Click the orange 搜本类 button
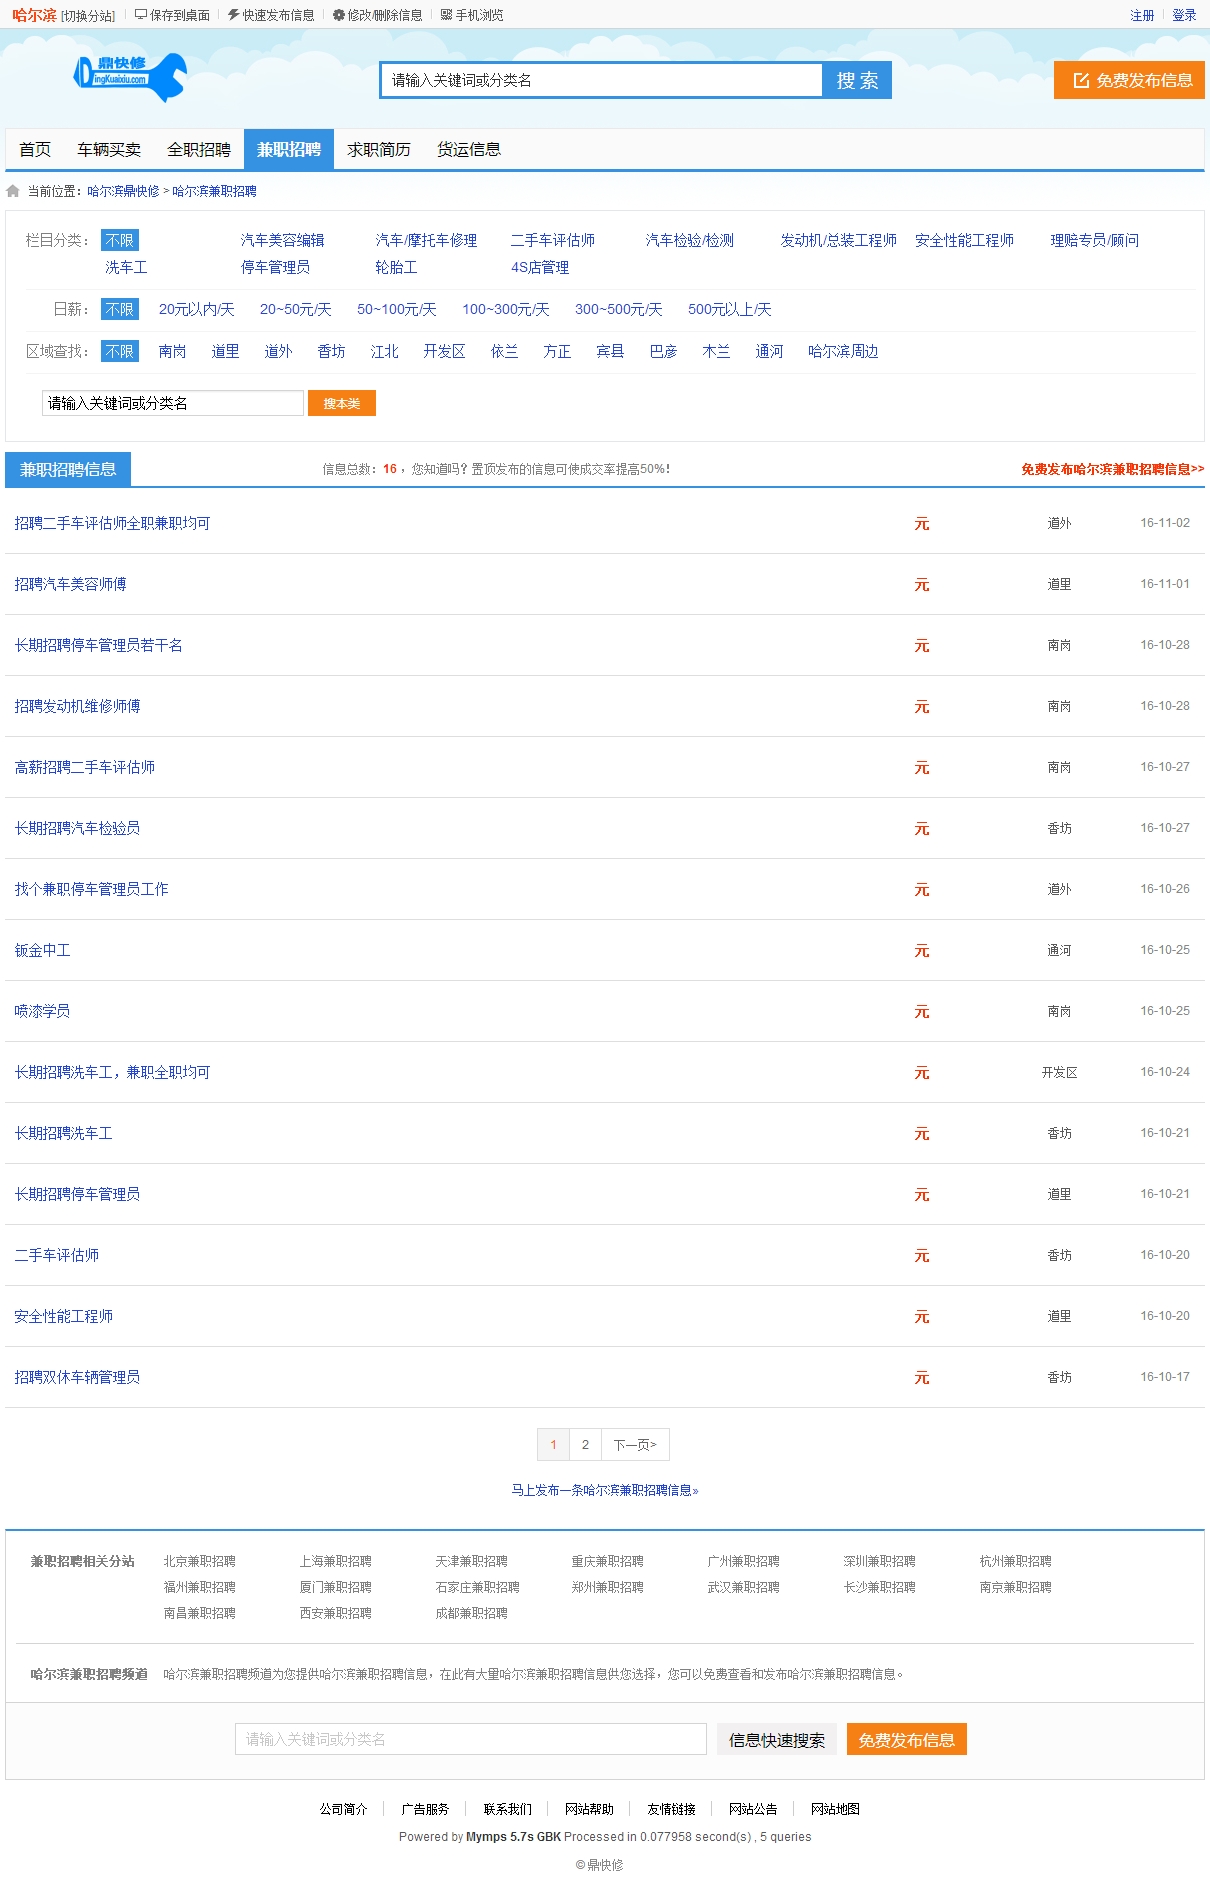 [341, 404]
